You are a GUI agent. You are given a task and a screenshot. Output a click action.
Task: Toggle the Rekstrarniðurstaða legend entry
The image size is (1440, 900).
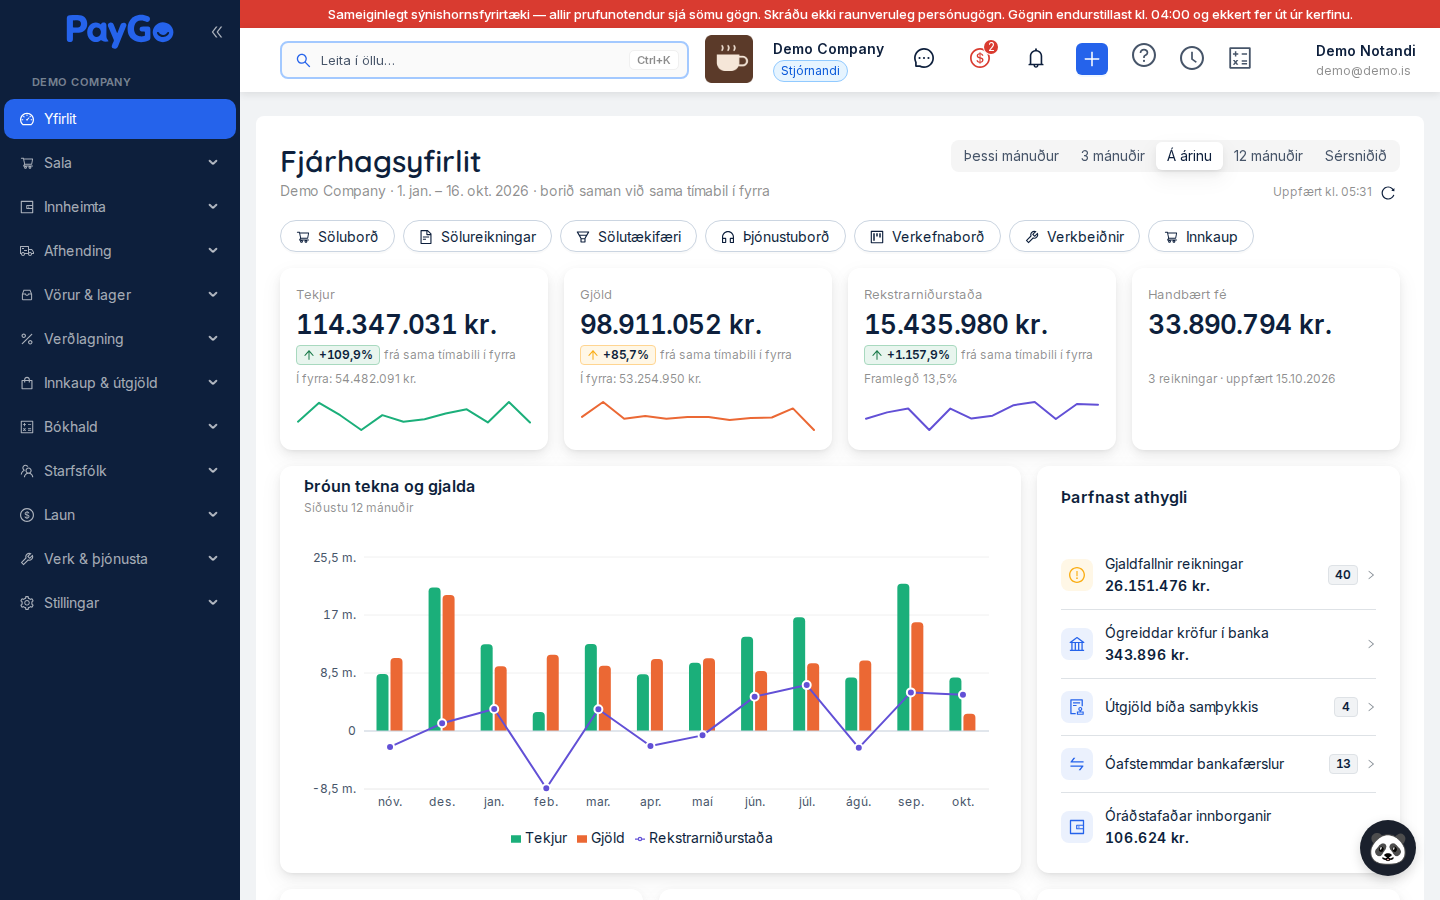[703, 838]
